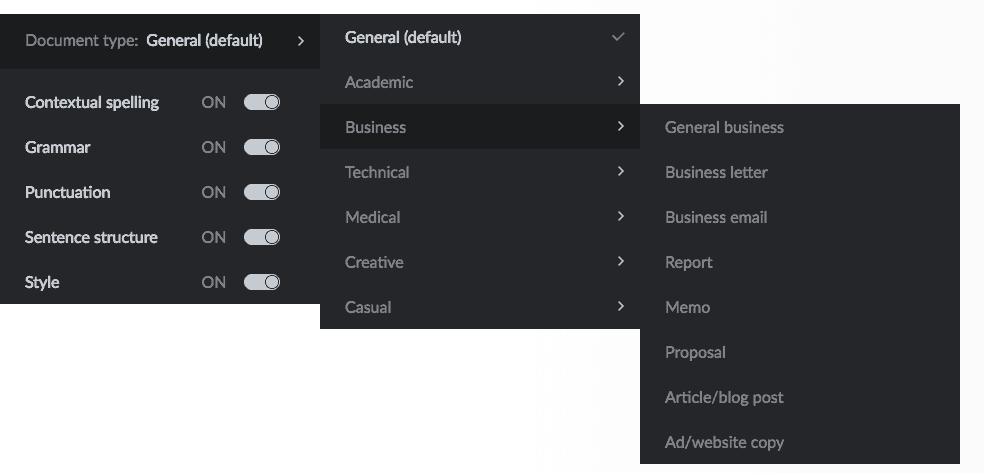
Task: Expand the Academic submenu arrow
Action: [621, 82]
